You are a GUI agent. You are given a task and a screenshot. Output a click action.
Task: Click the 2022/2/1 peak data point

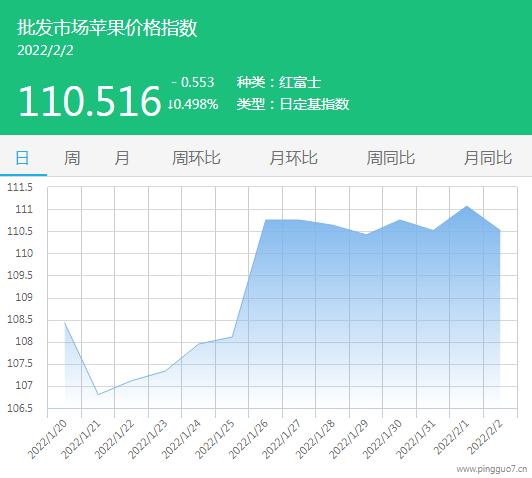click(x=467, y=206)
